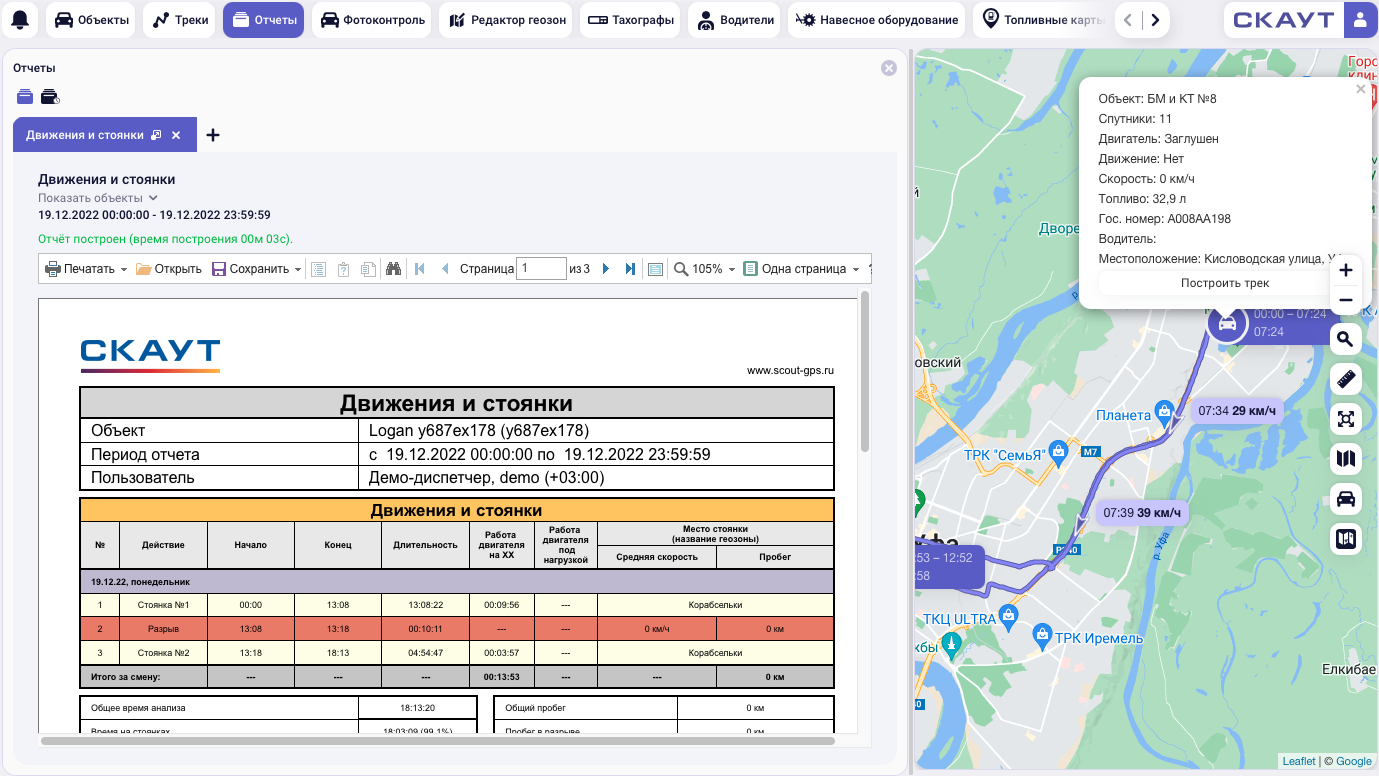Expand the Показать объекты section
Screen dimensions: 1379x776
98,198
